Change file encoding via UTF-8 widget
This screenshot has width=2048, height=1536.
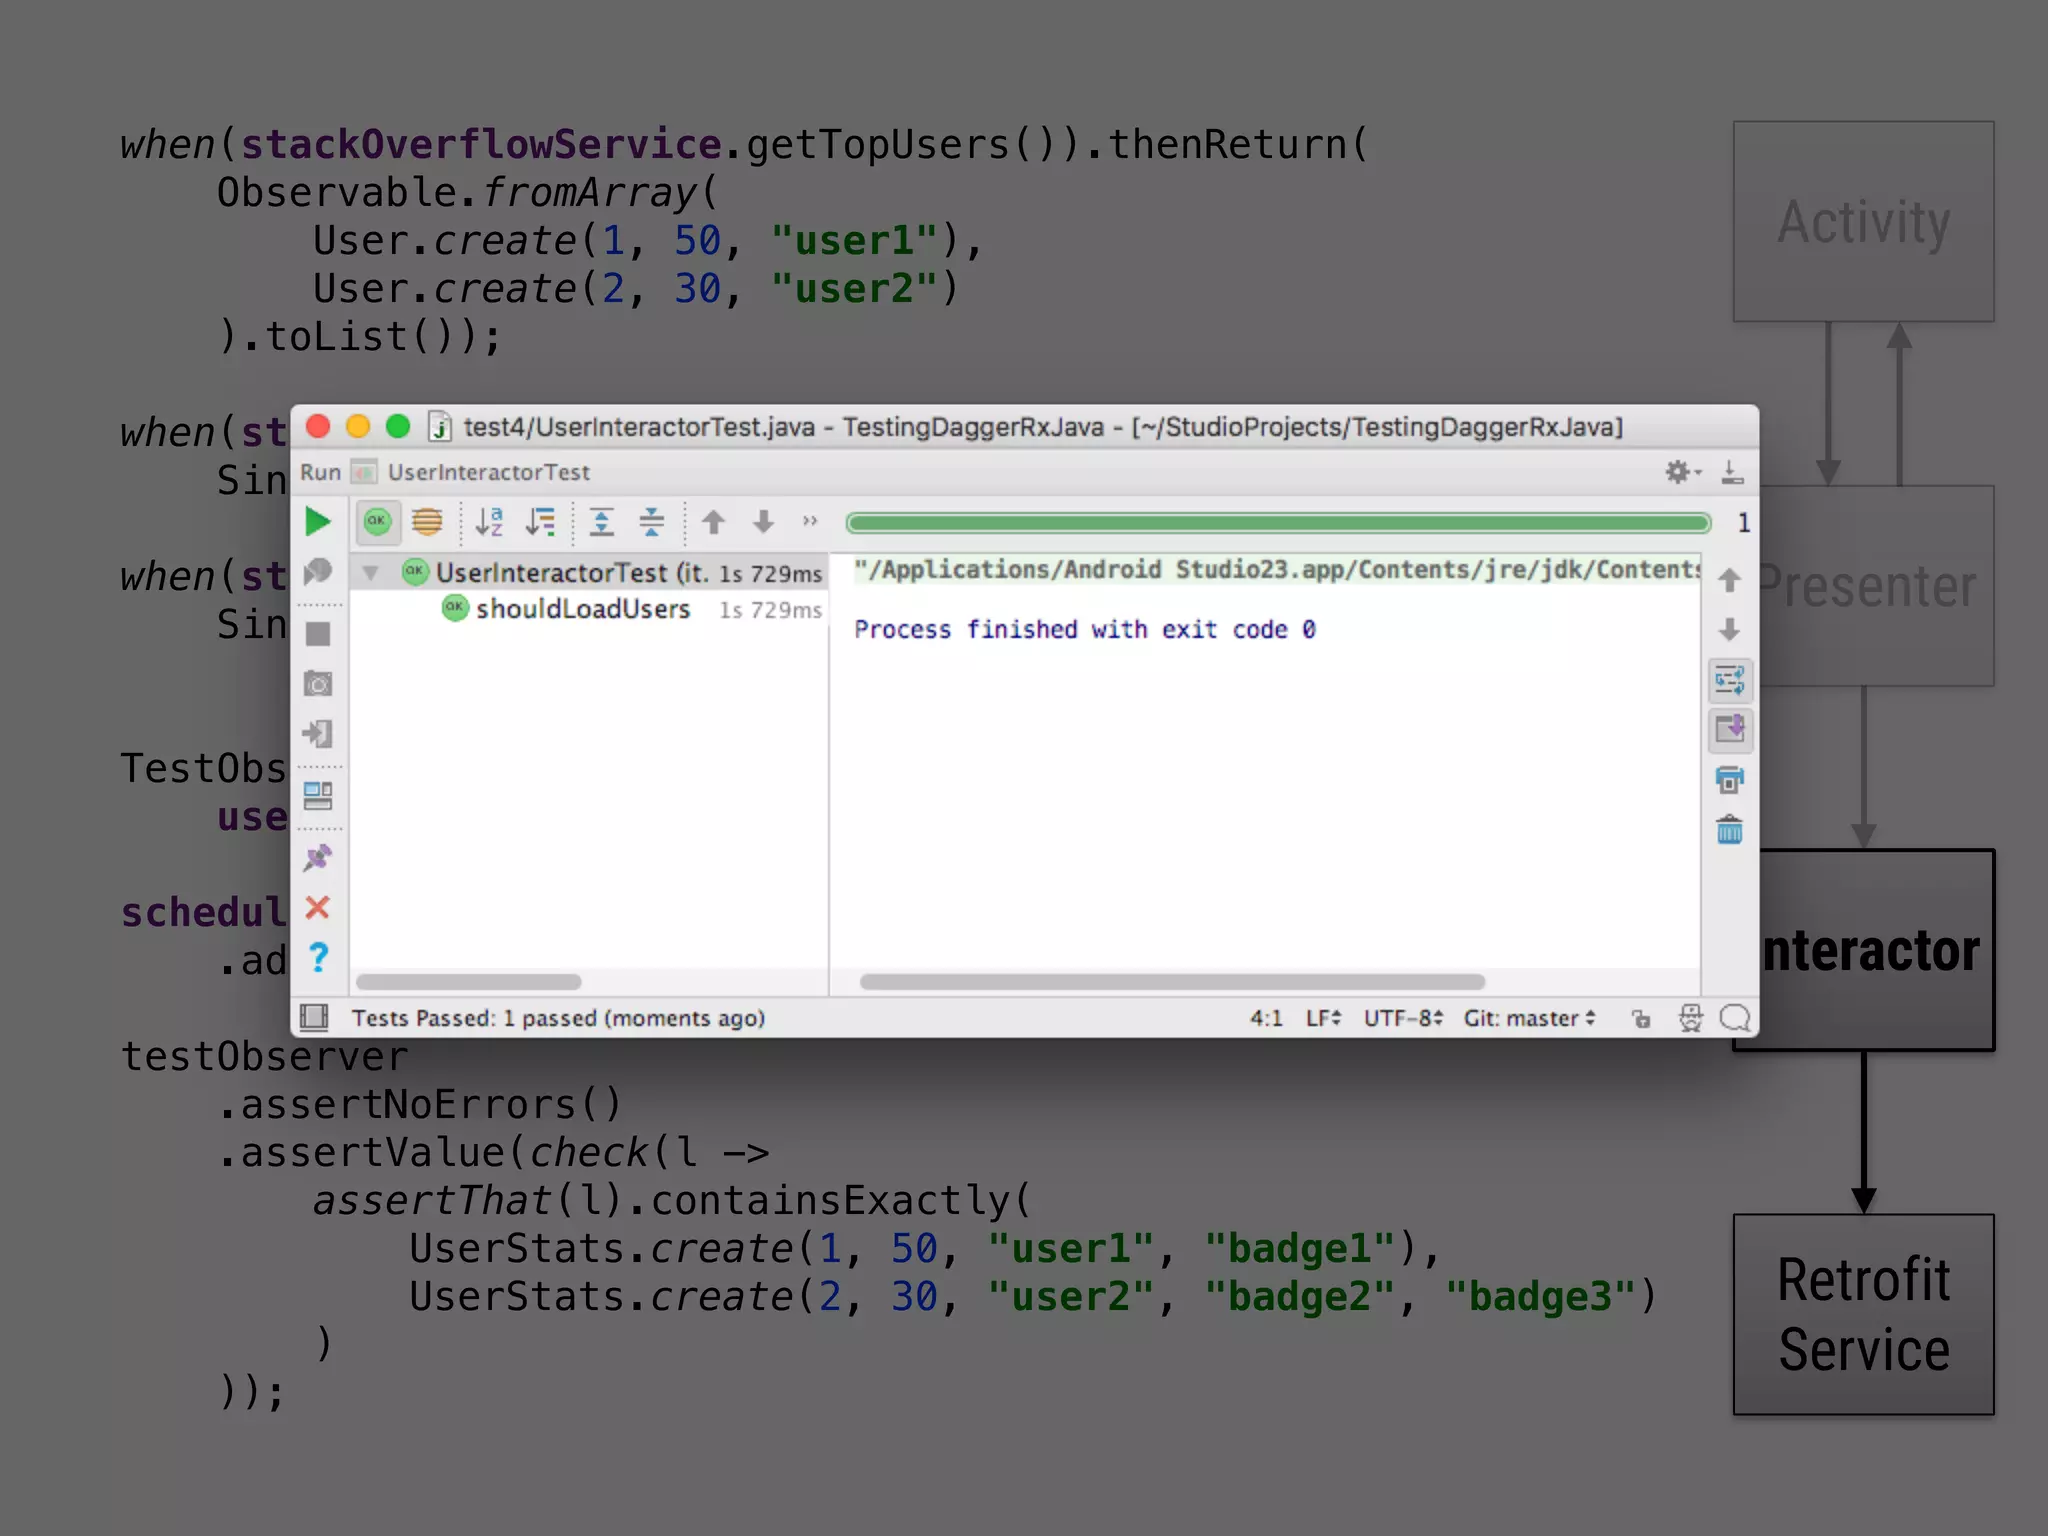point(1402,1018)
